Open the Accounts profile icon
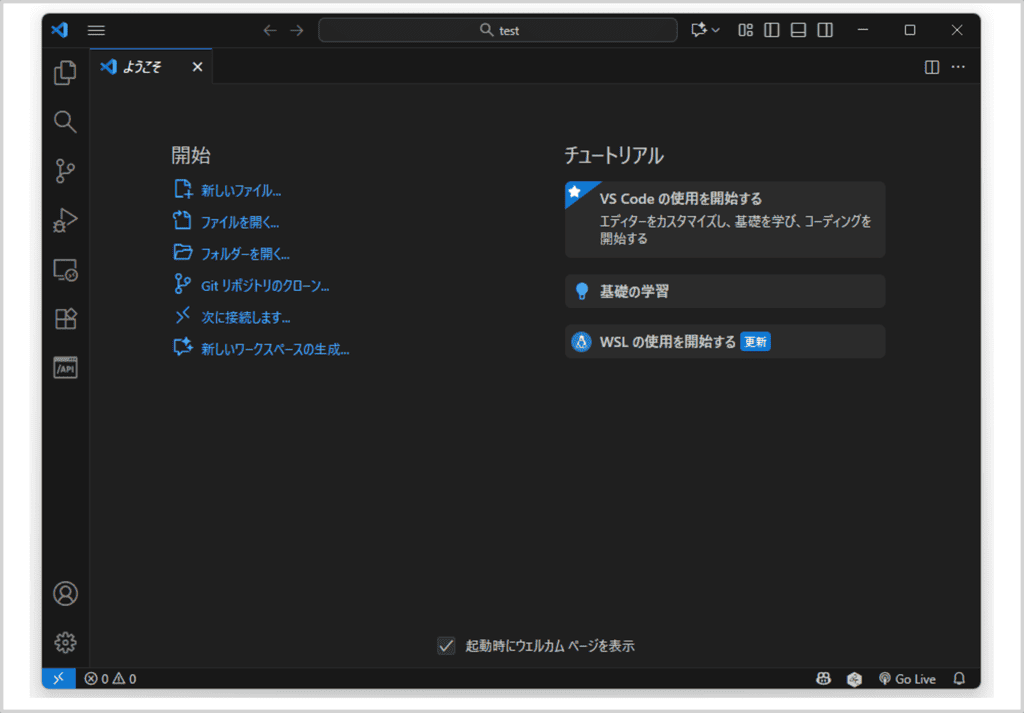The height and width of the screenshot is (713, 1024). [65, 593]
